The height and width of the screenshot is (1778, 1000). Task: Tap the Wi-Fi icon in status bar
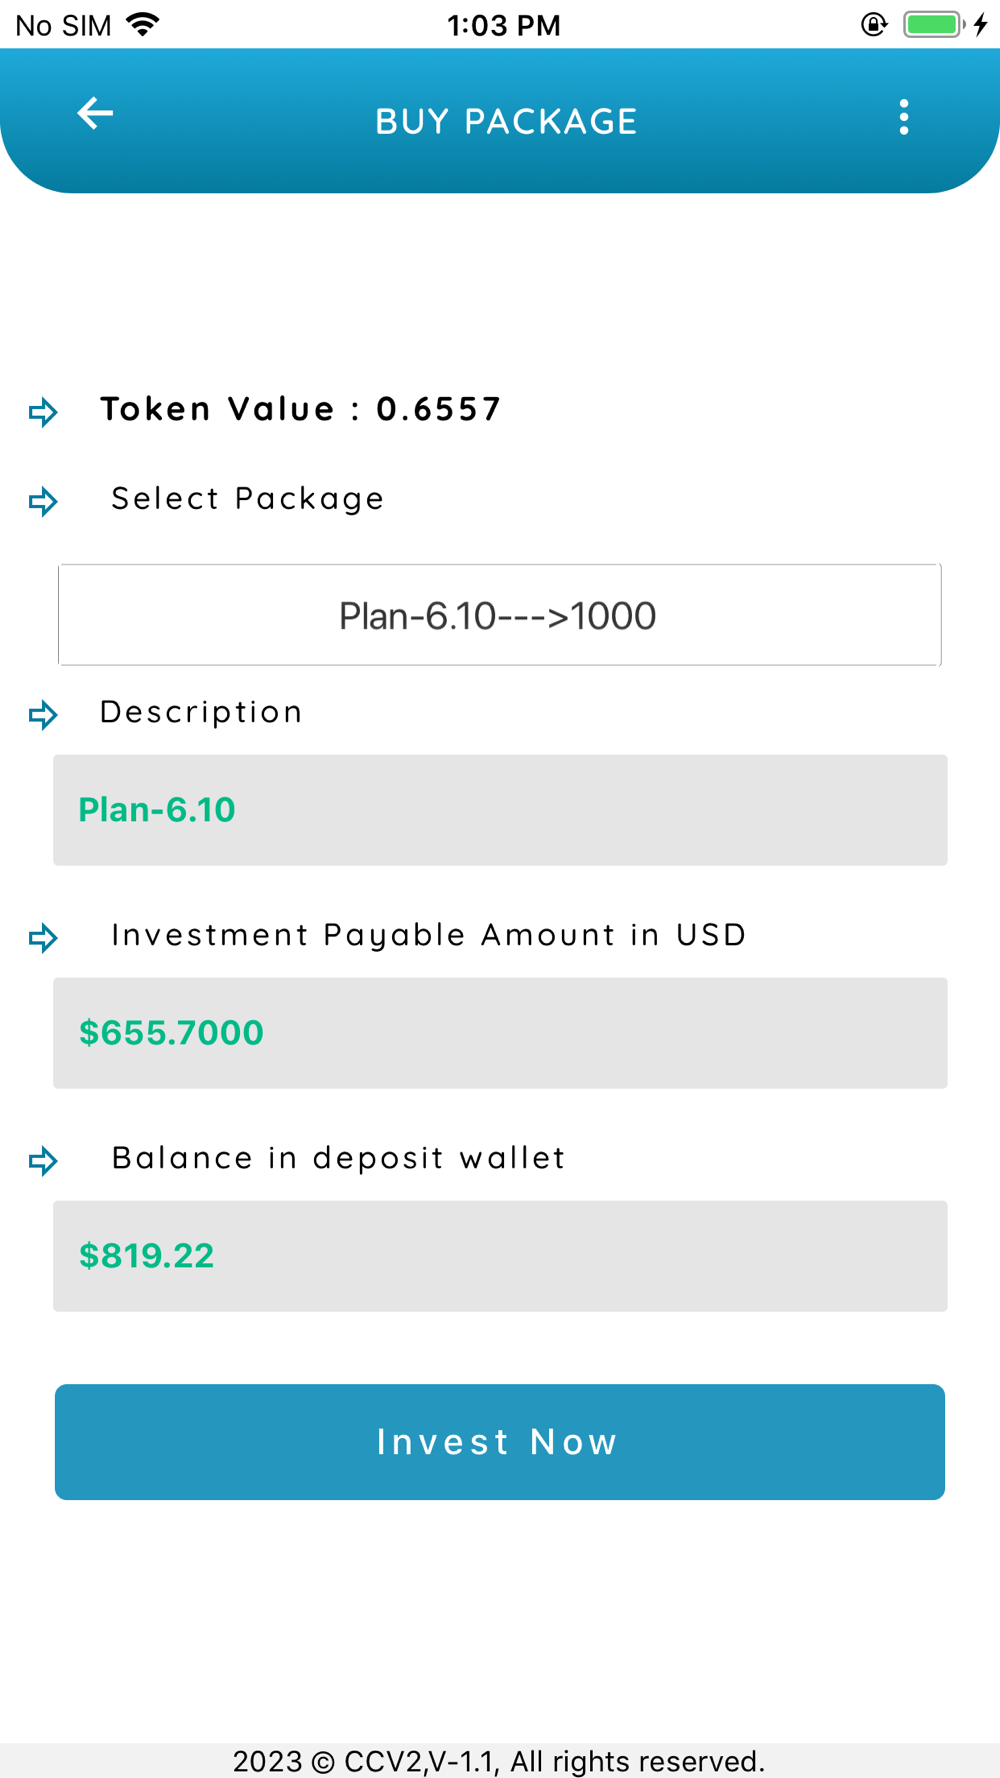(144, 24)
